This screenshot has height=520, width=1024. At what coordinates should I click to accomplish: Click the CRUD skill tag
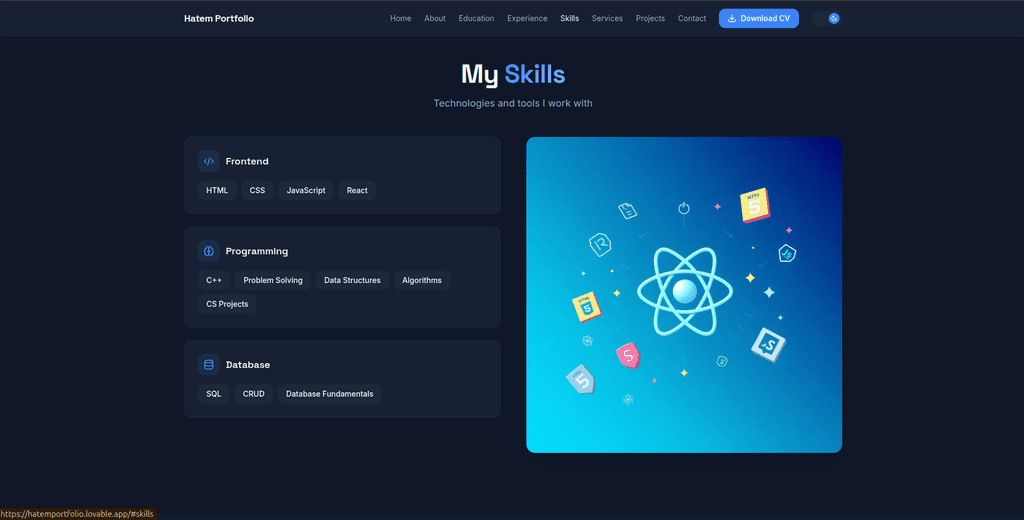point(253,394)
